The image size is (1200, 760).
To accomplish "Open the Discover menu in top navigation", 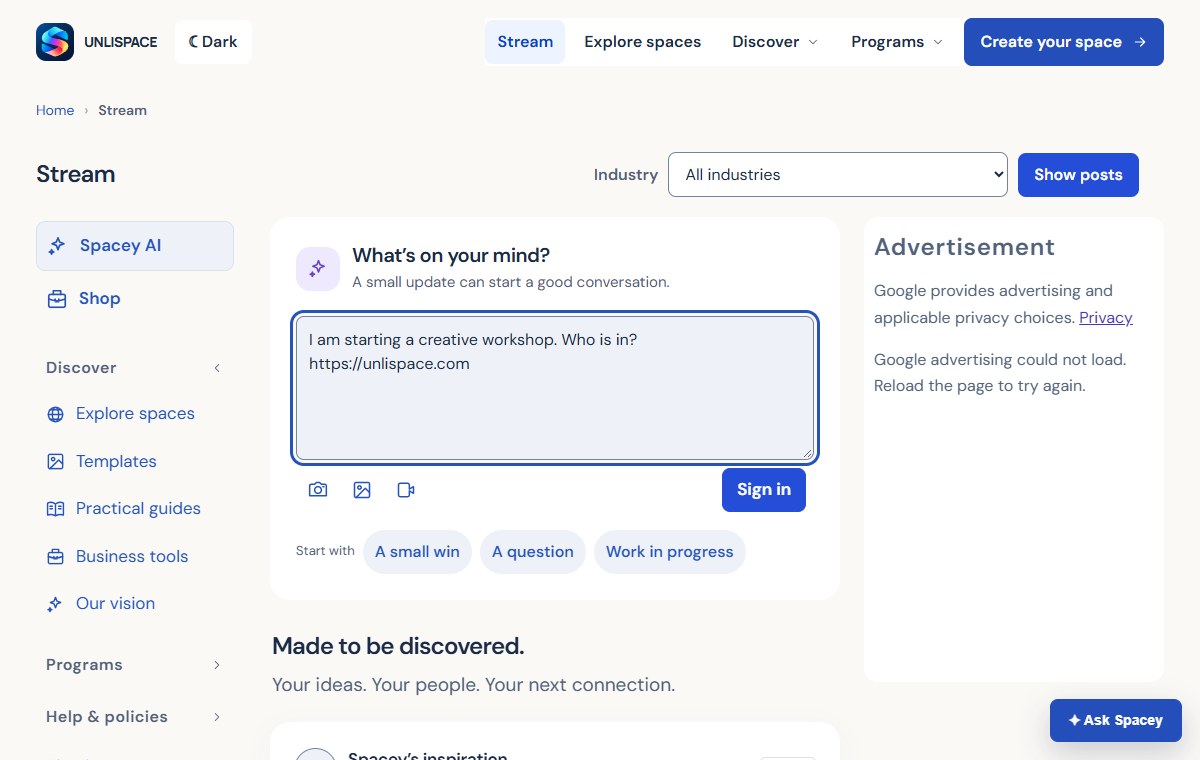I will [x=775, y=42].
